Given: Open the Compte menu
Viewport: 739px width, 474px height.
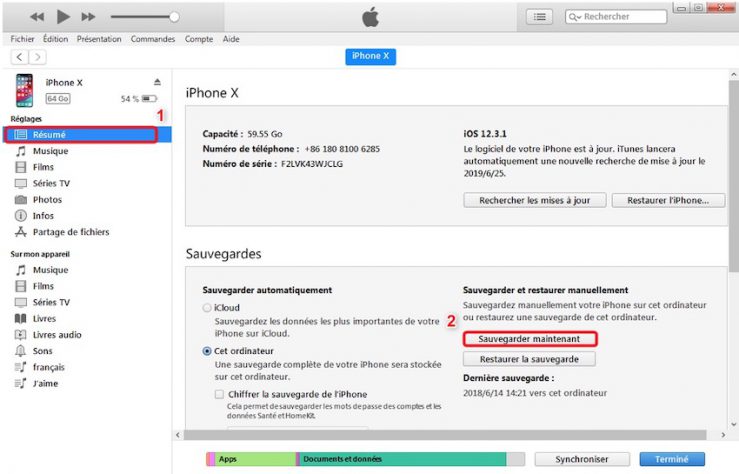Looking at the screenshot, I should tap(199, 39).
